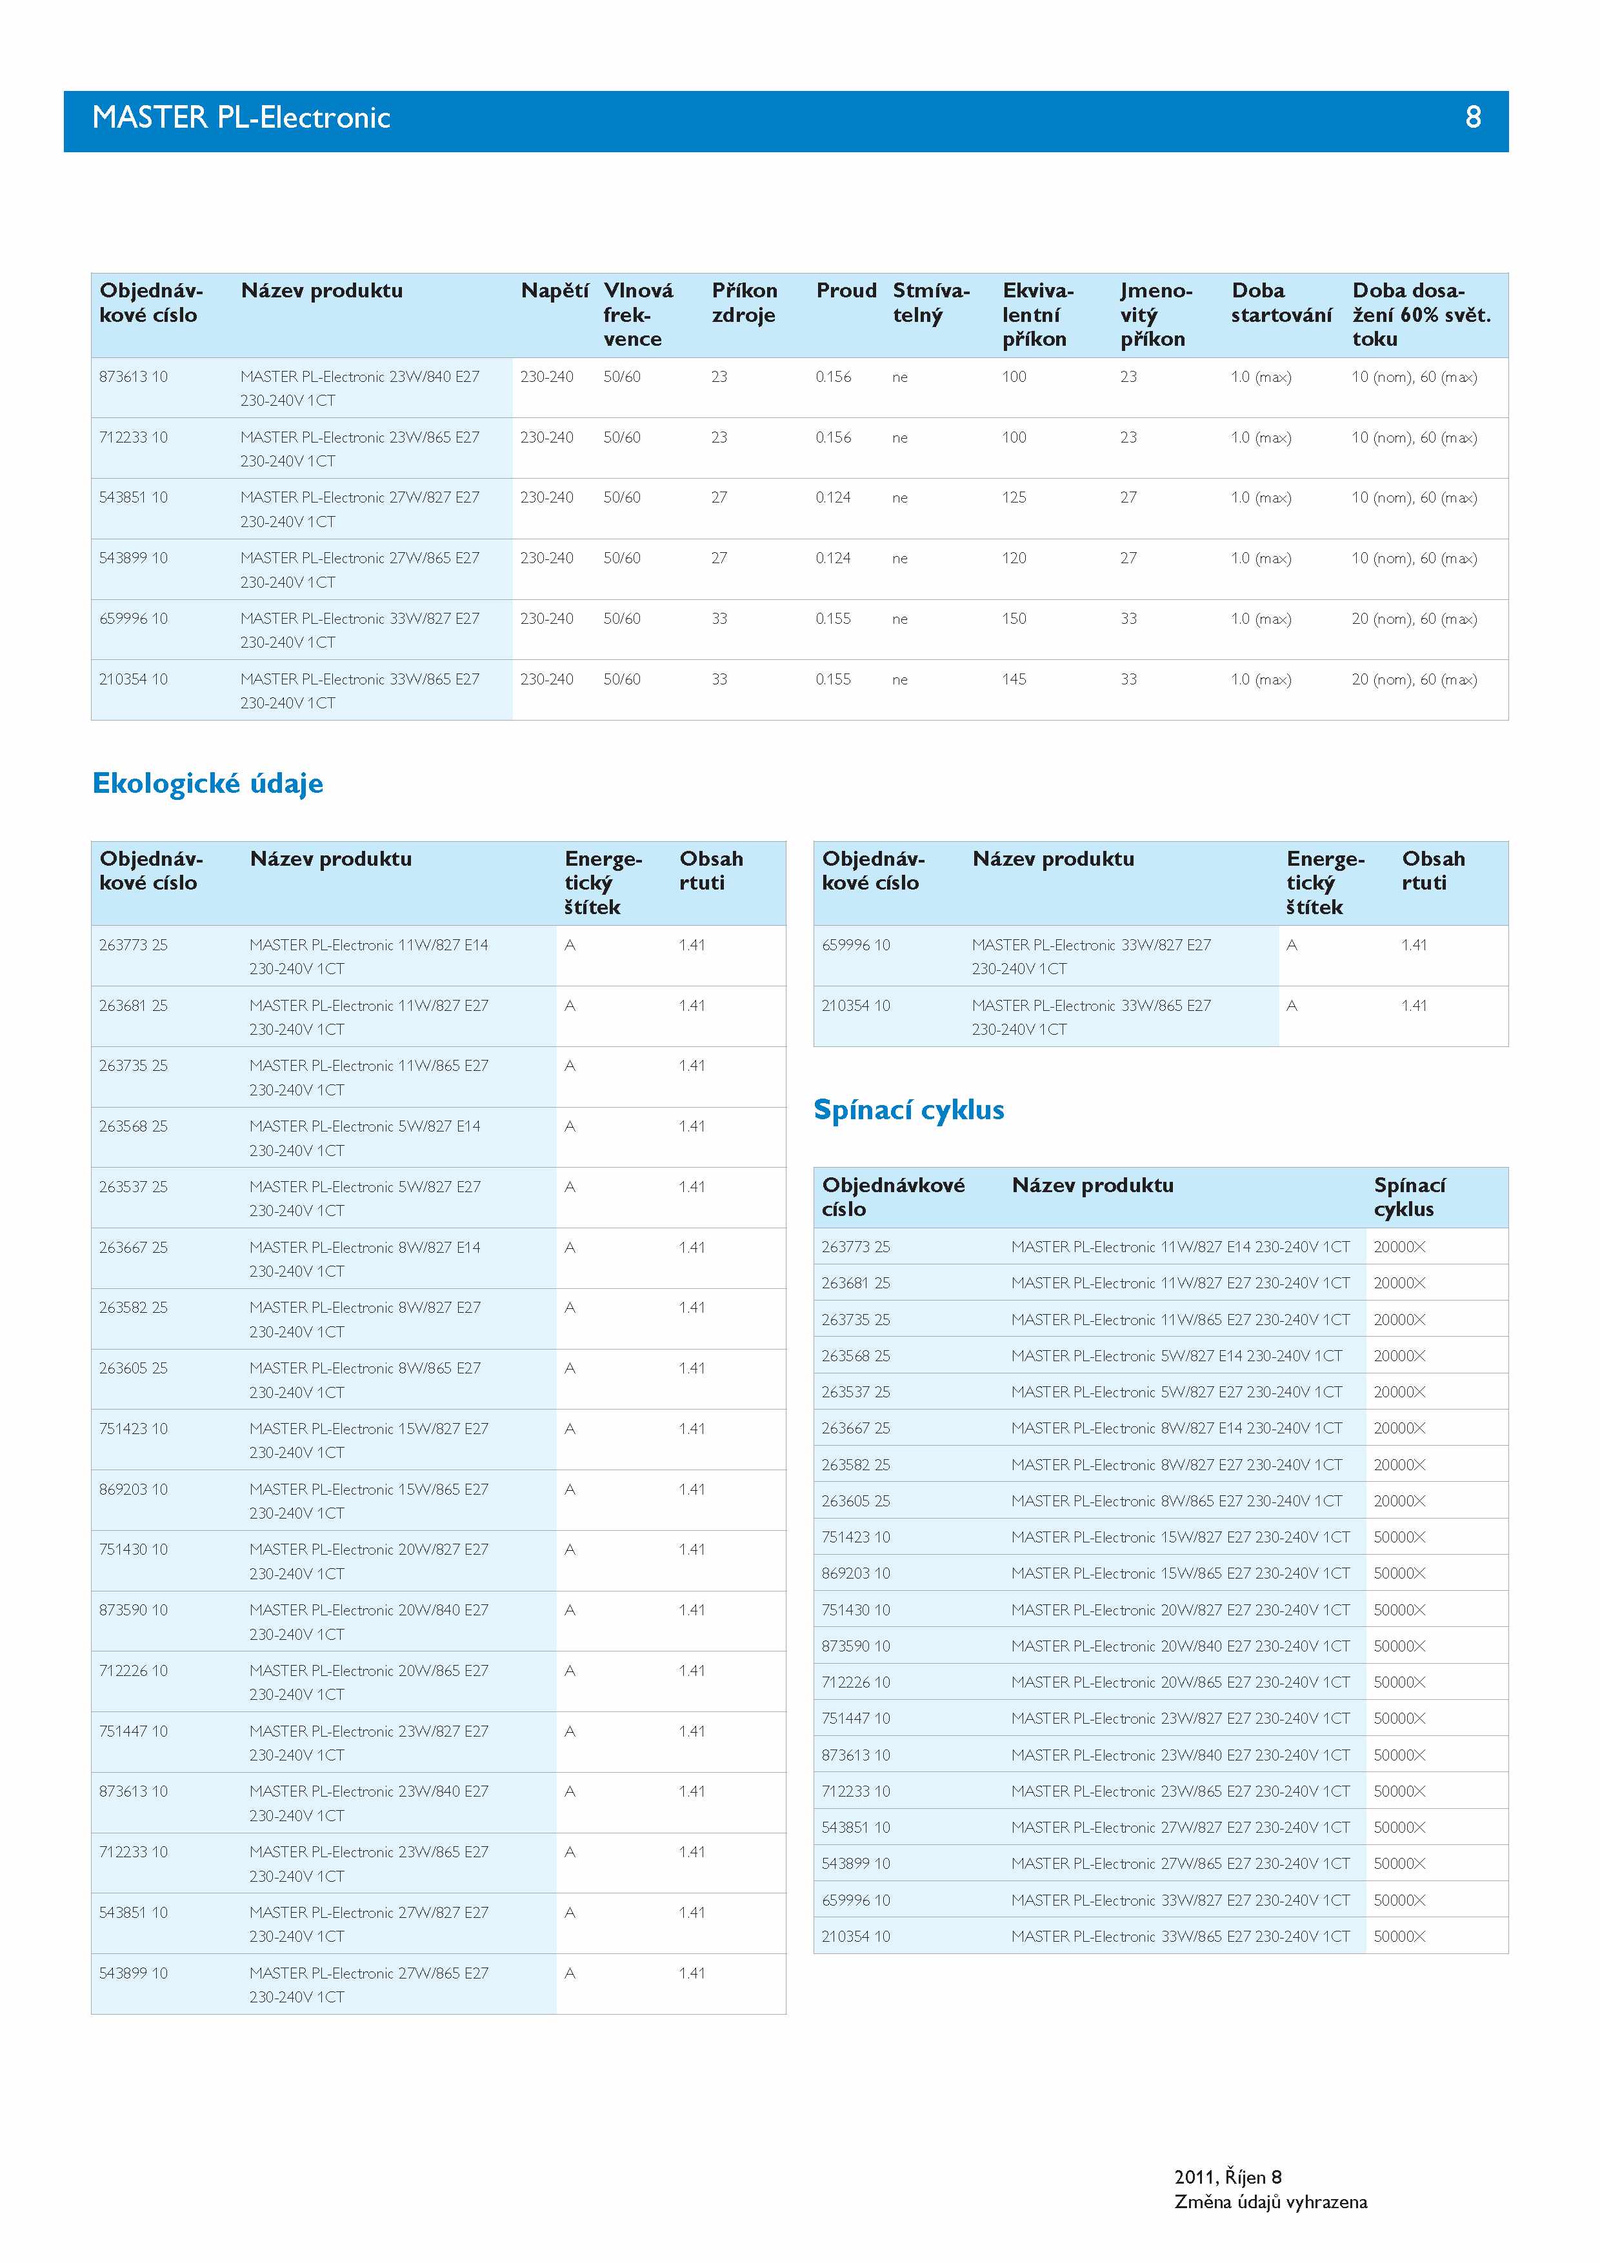Click 23W/840 E27 product in left ecological table
1600x2263 pixels.
[369, 1804]
